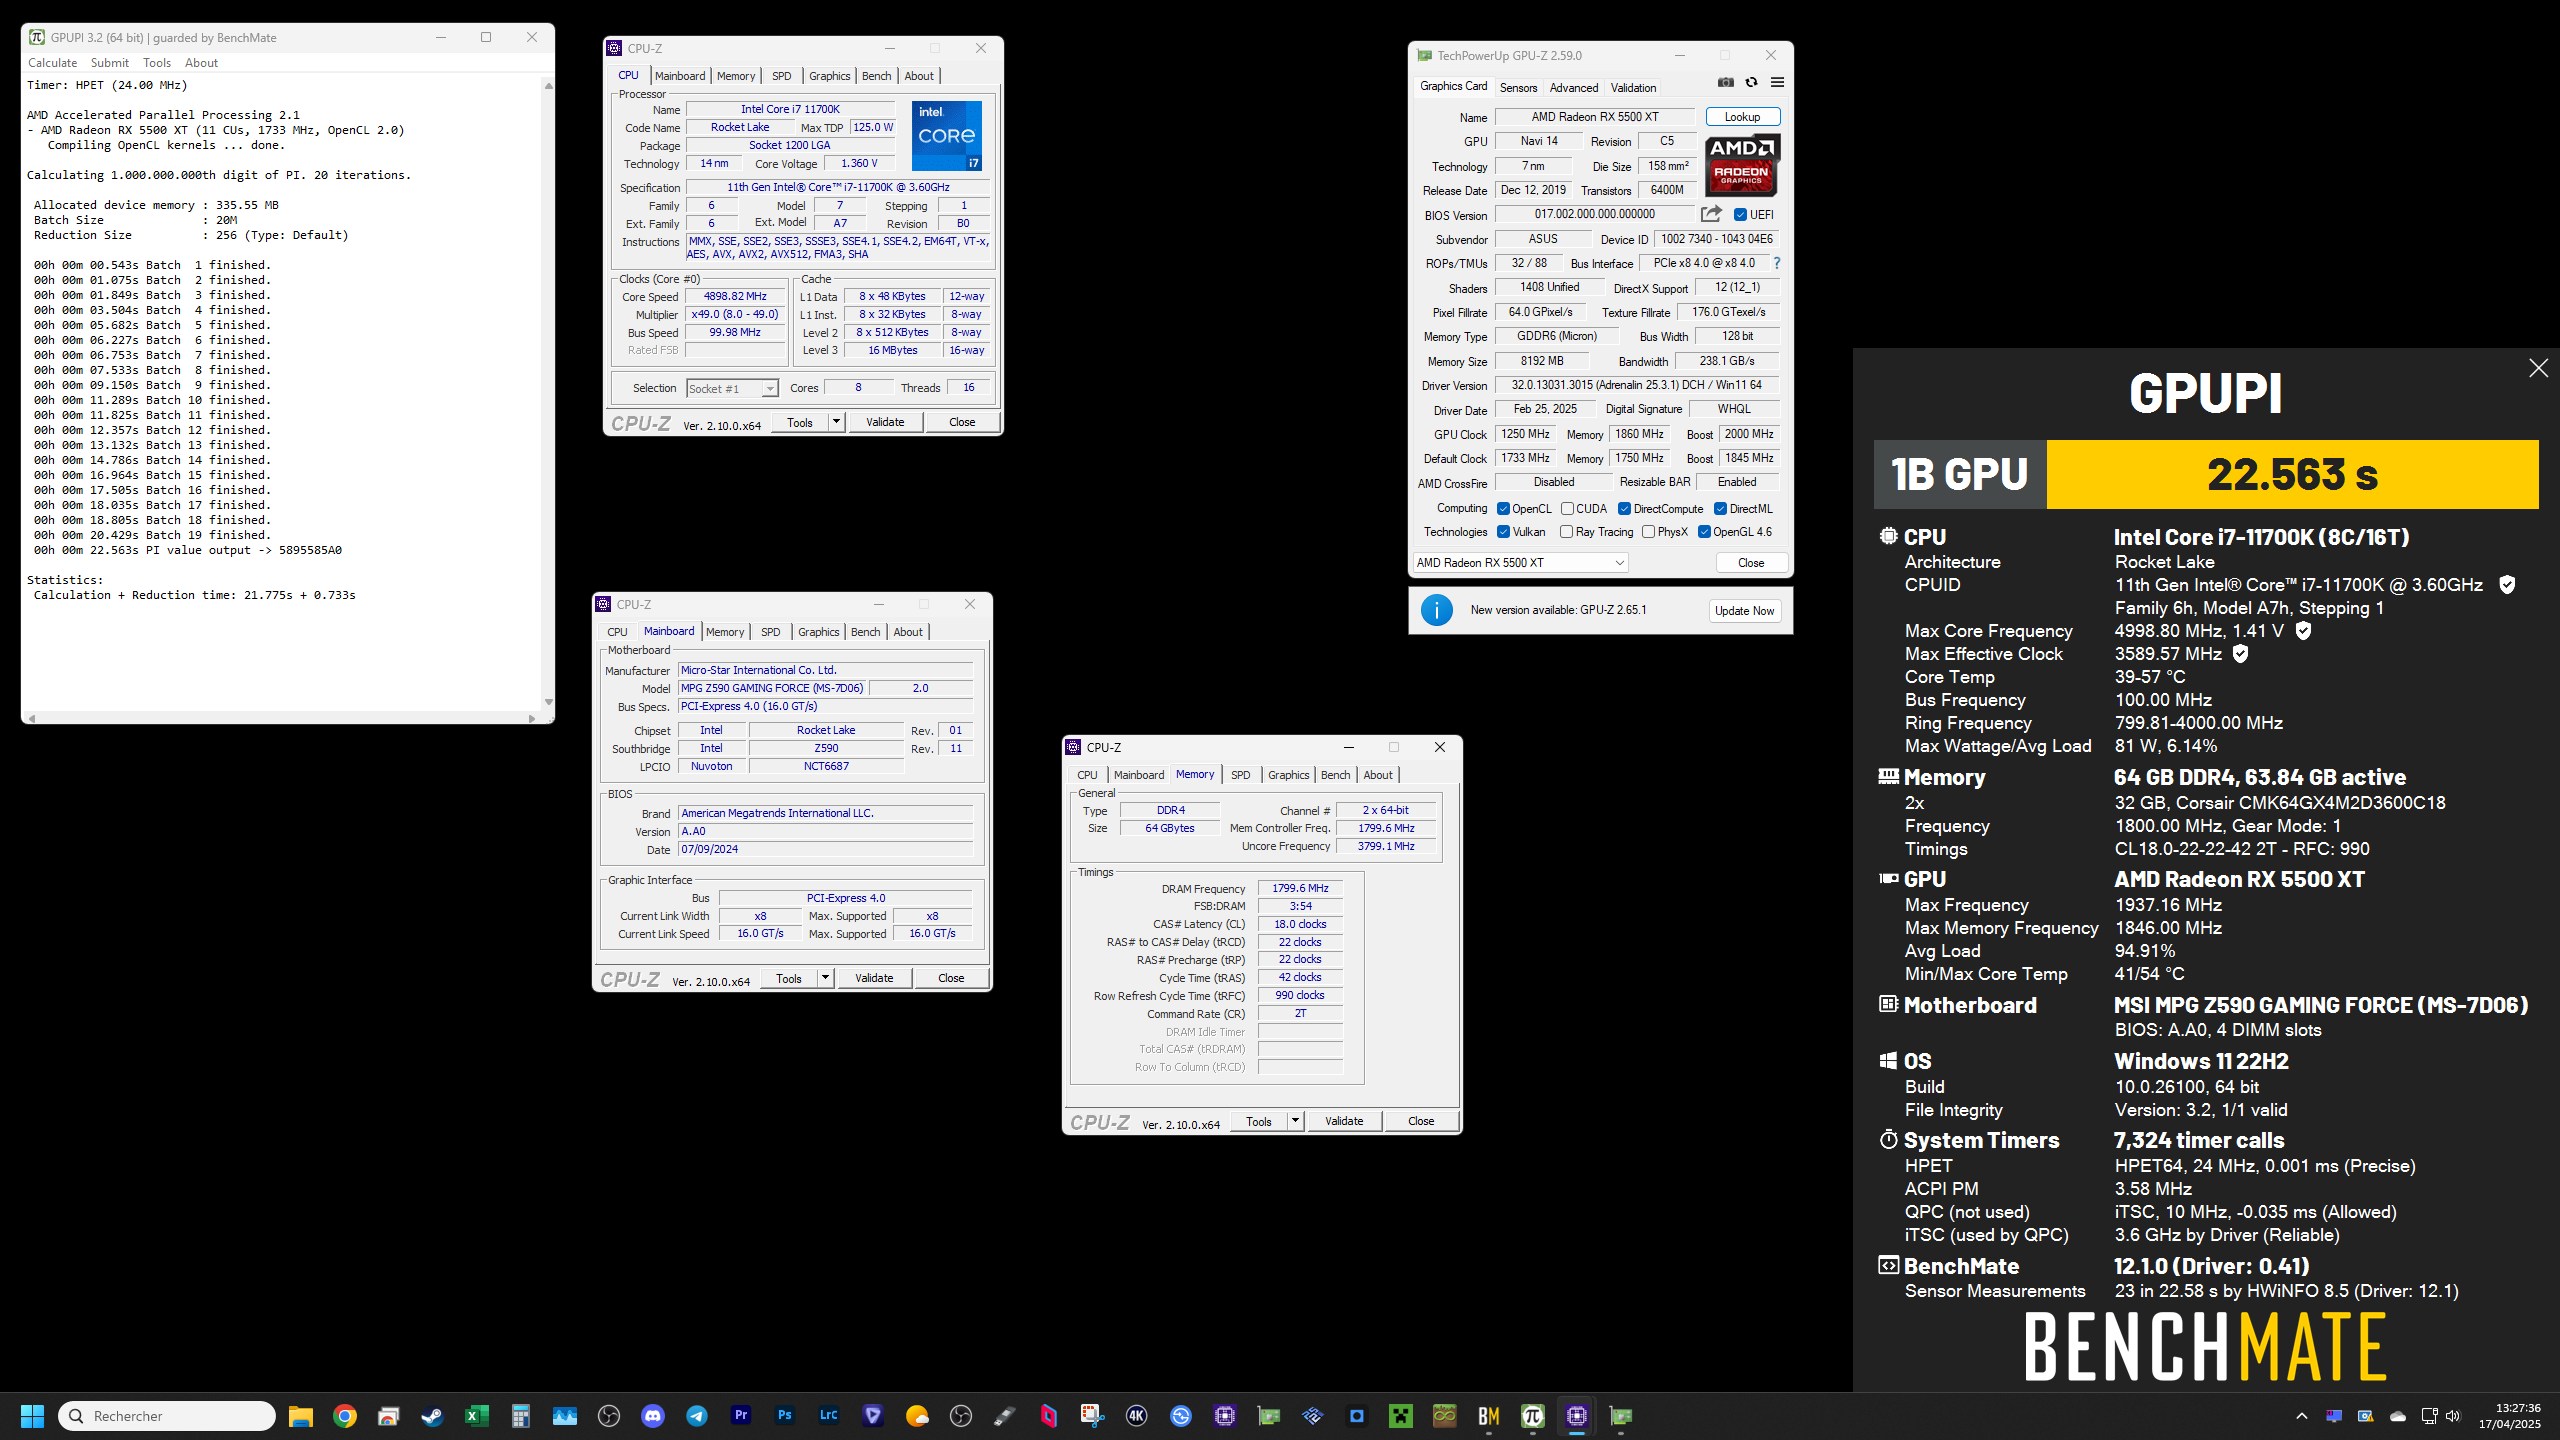
Task: Toggle UEFI checkbox in GPU-Z
Action: pos(1740,215)
